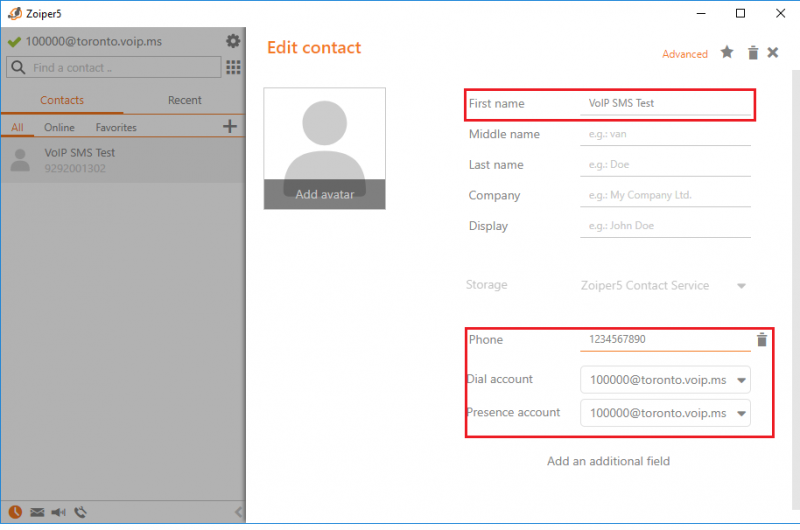This screenshot has width=800, height=530.
Task: Click the Last name field
Action: (665, 165)
